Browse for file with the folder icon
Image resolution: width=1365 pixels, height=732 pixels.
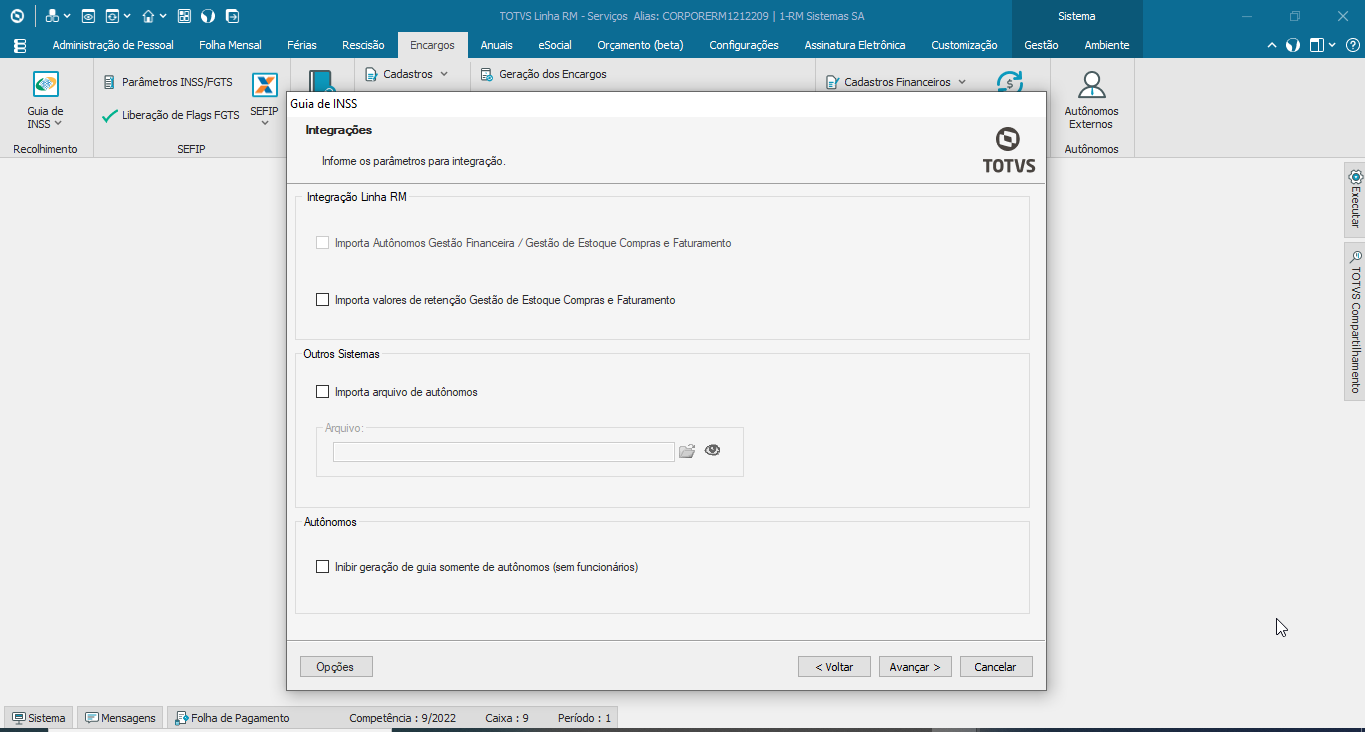[687, 451]
